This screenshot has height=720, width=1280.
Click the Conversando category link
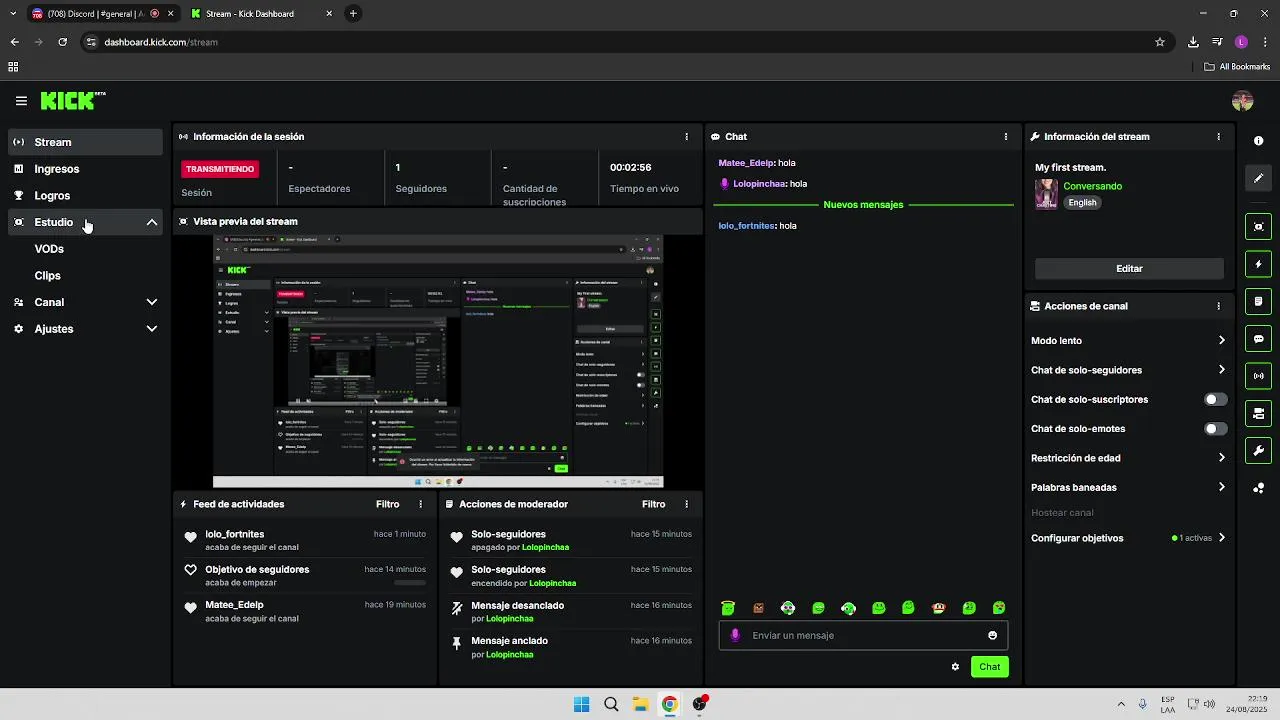1092,187
